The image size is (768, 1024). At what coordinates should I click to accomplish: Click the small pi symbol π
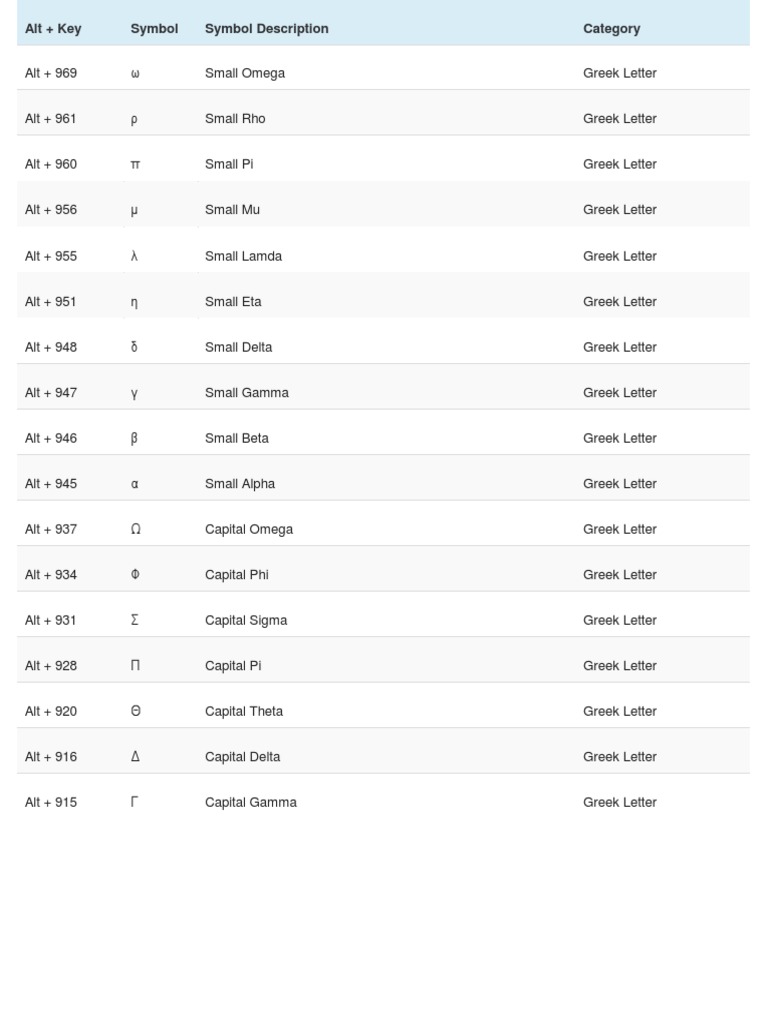point(135,165)
